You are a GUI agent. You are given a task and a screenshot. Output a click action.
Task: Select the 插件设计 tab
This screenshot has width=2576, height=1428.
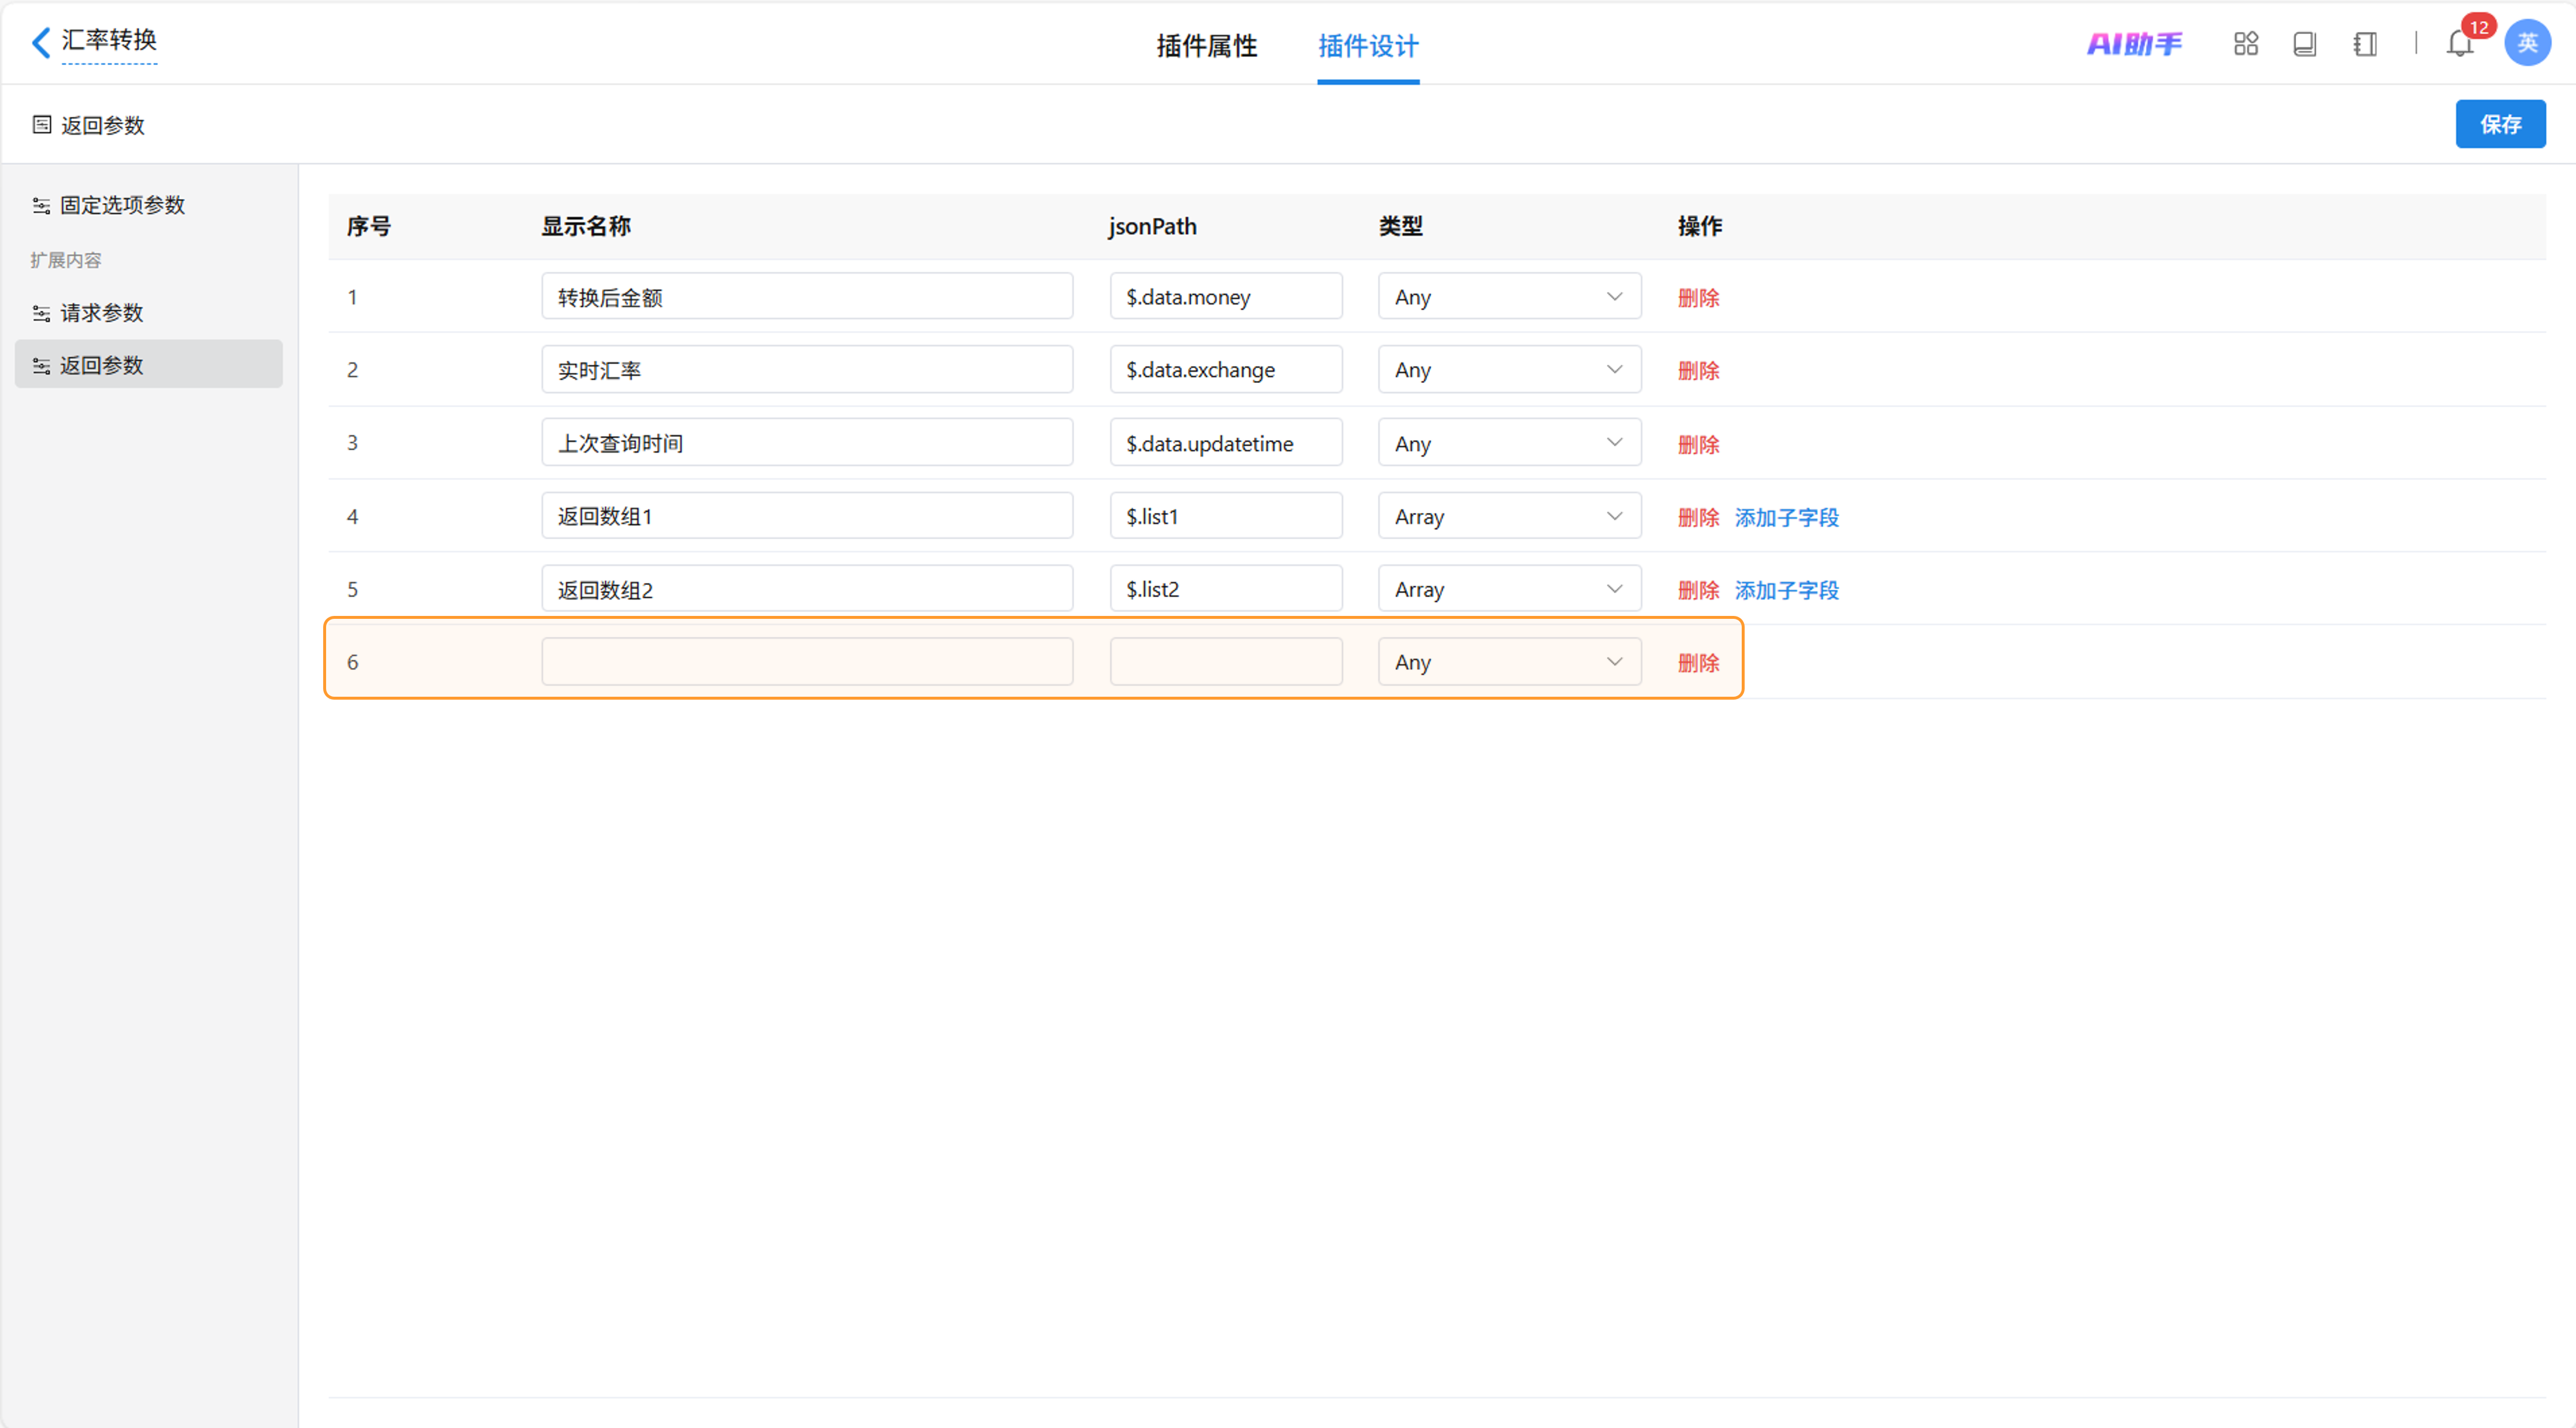1367,46
